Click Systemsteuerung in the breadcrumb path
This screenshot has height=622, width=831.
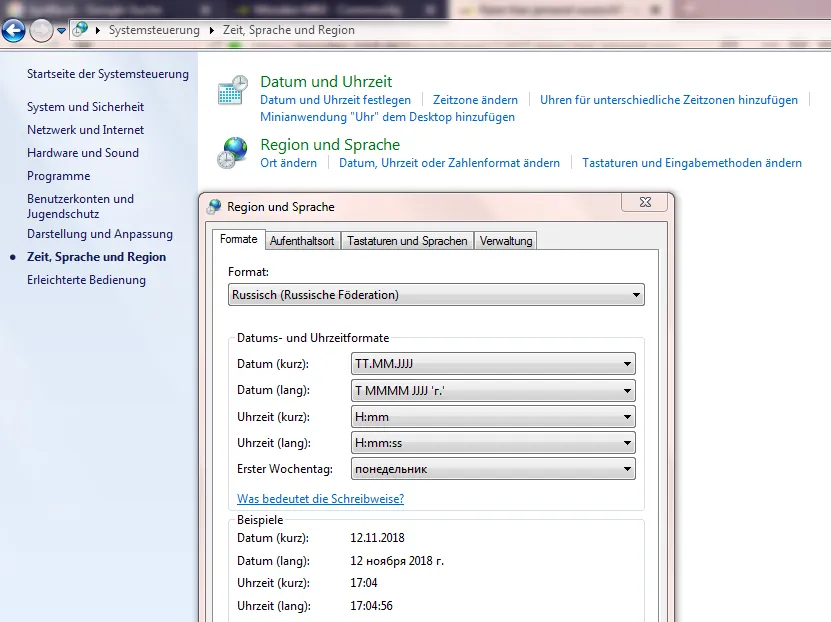pyautogui.click(x=154, y=30)
